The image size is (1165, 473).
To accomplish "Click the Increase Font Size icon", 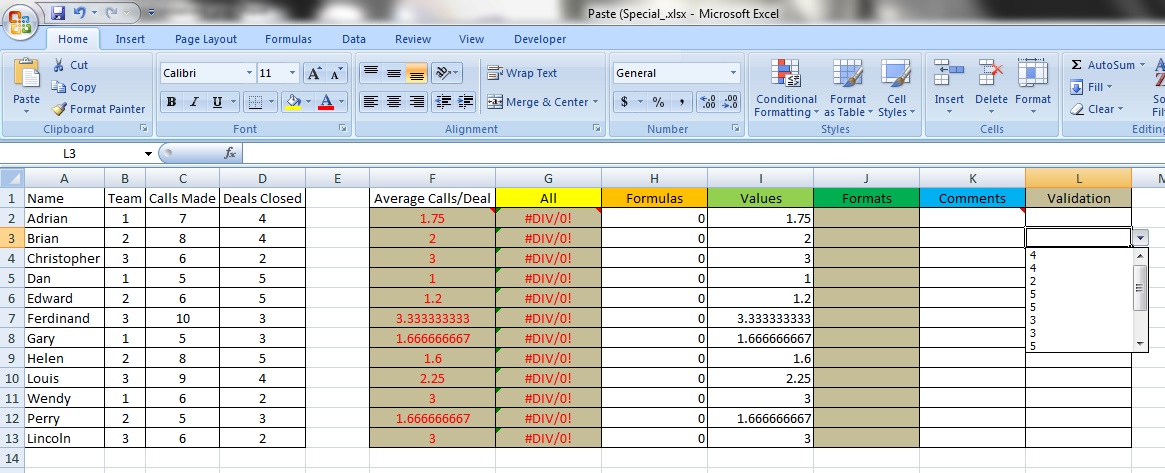I will pyautogui.click(x=314, y=74).
